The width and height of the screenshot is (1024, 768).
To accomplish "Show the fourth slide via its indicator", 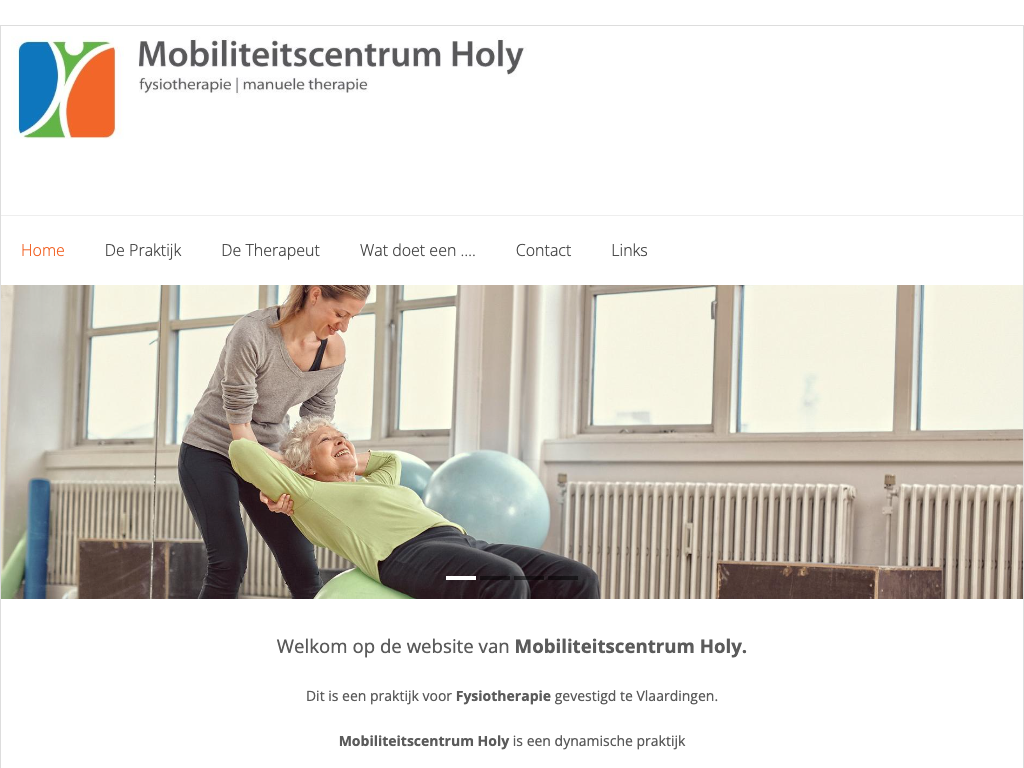I will point(563,578).
